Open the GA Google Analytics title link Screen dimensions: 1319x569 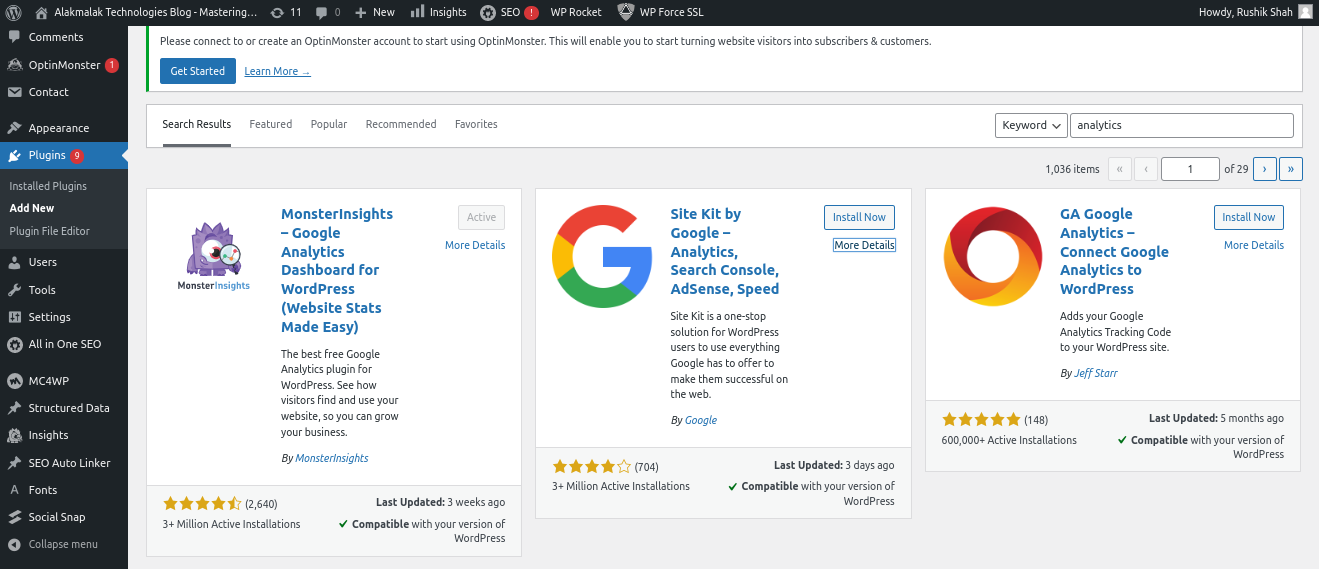tap(1115, 251)
